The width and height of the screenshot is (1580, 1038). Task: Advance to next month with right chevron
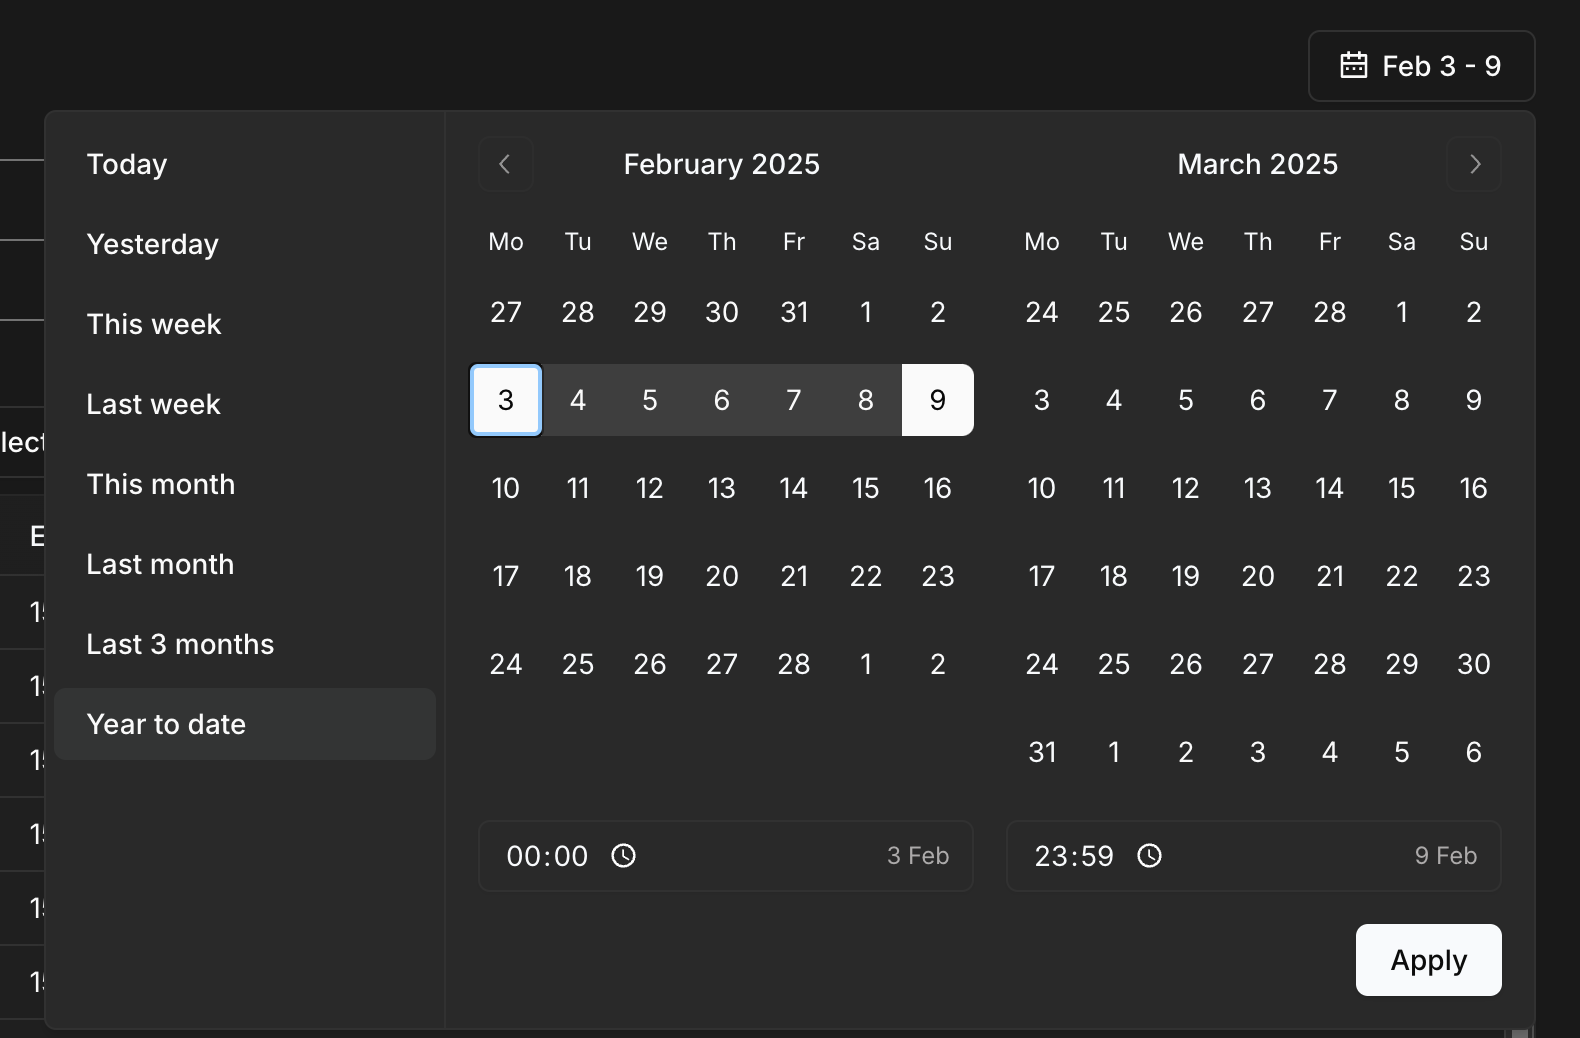pos(1474,164)
